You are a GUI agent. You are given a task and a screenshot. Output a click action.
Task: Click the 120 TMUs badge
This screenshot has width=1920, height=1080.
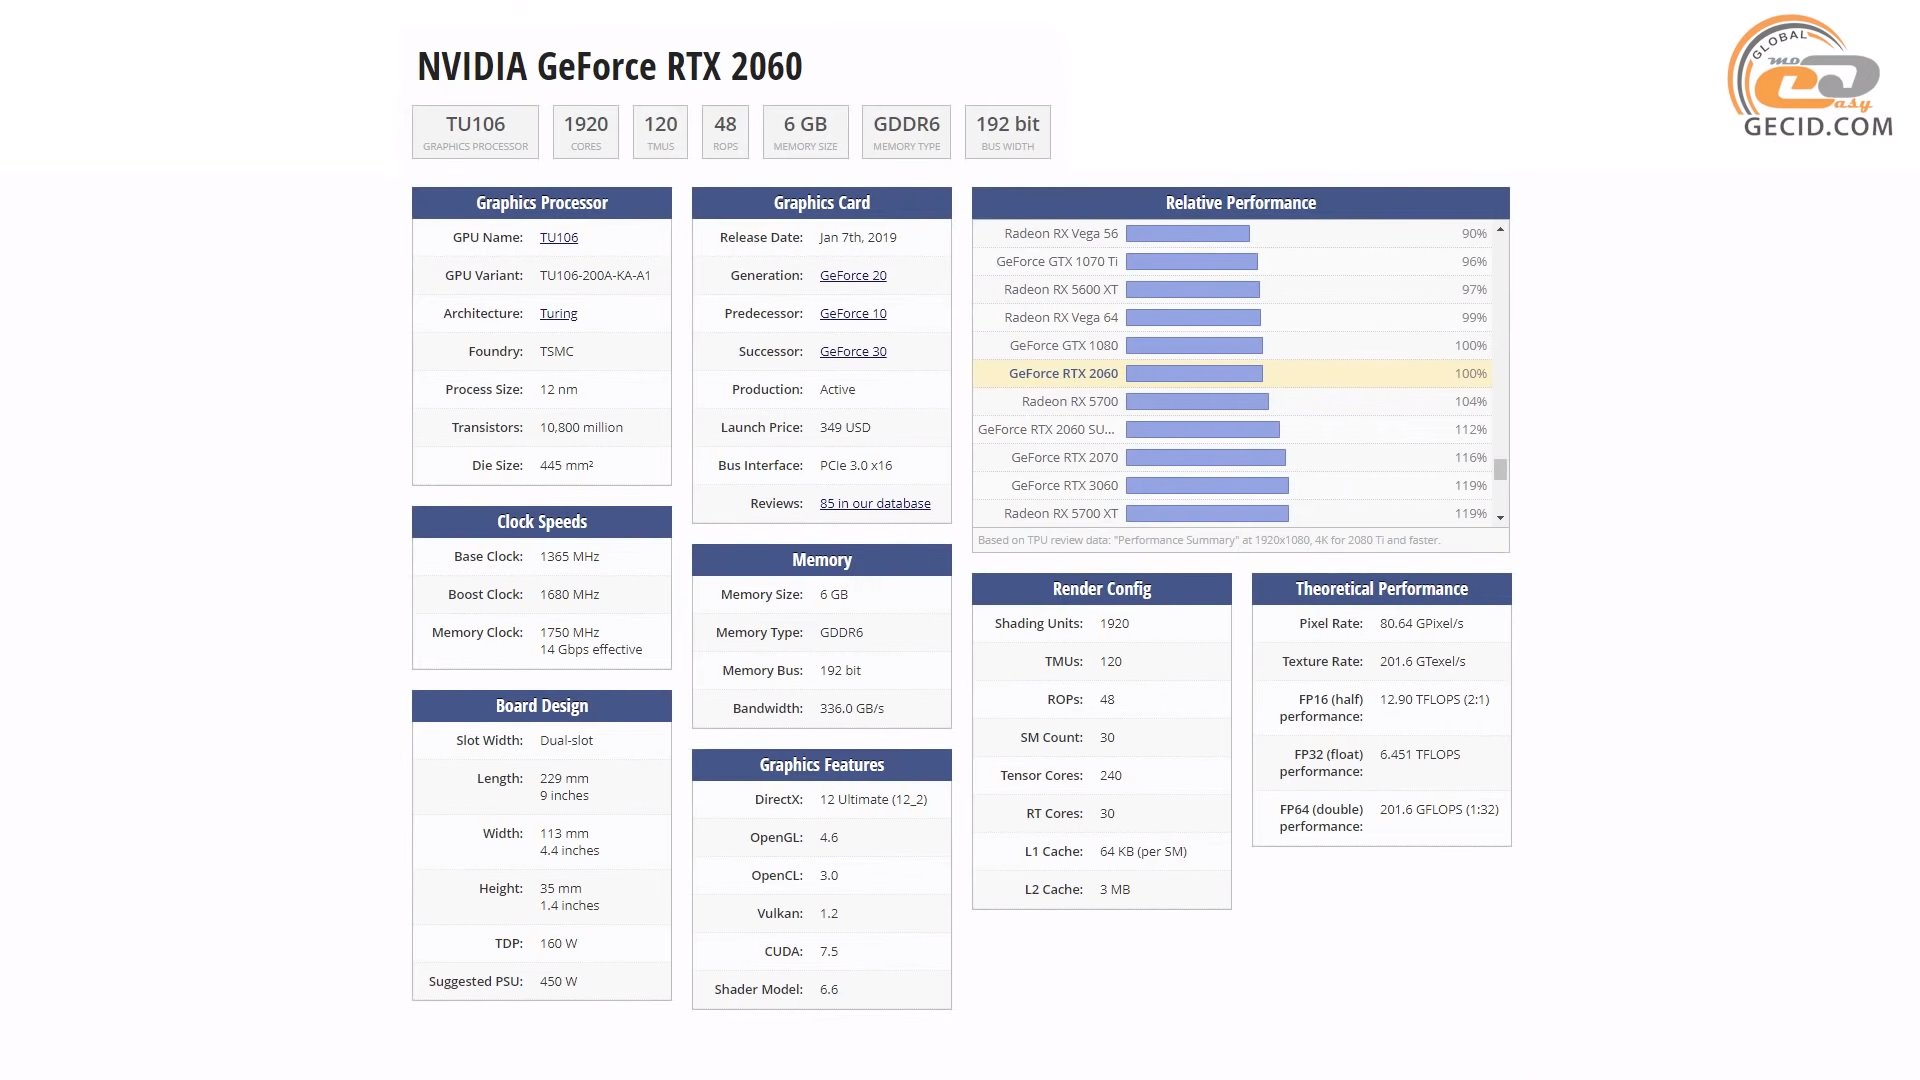click(660, 132)
